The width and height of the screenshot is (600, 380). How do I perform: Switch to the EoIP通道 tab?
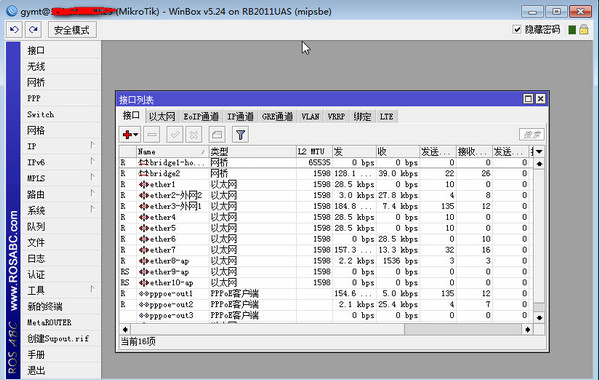[x=201, y=117]
